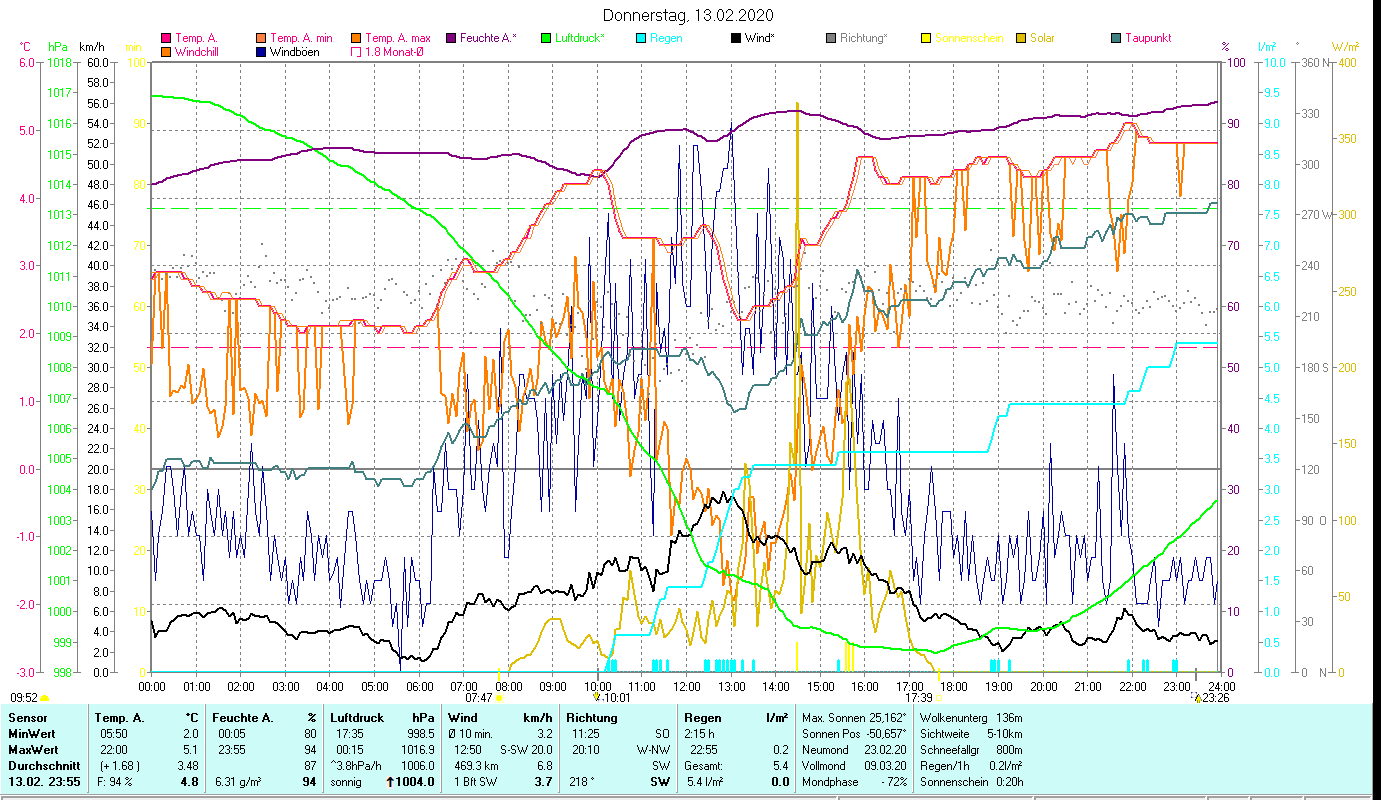This screenshot has width=1381, height=800.
Task: Click the blue Windböen legend square
Action: (262, 52)
